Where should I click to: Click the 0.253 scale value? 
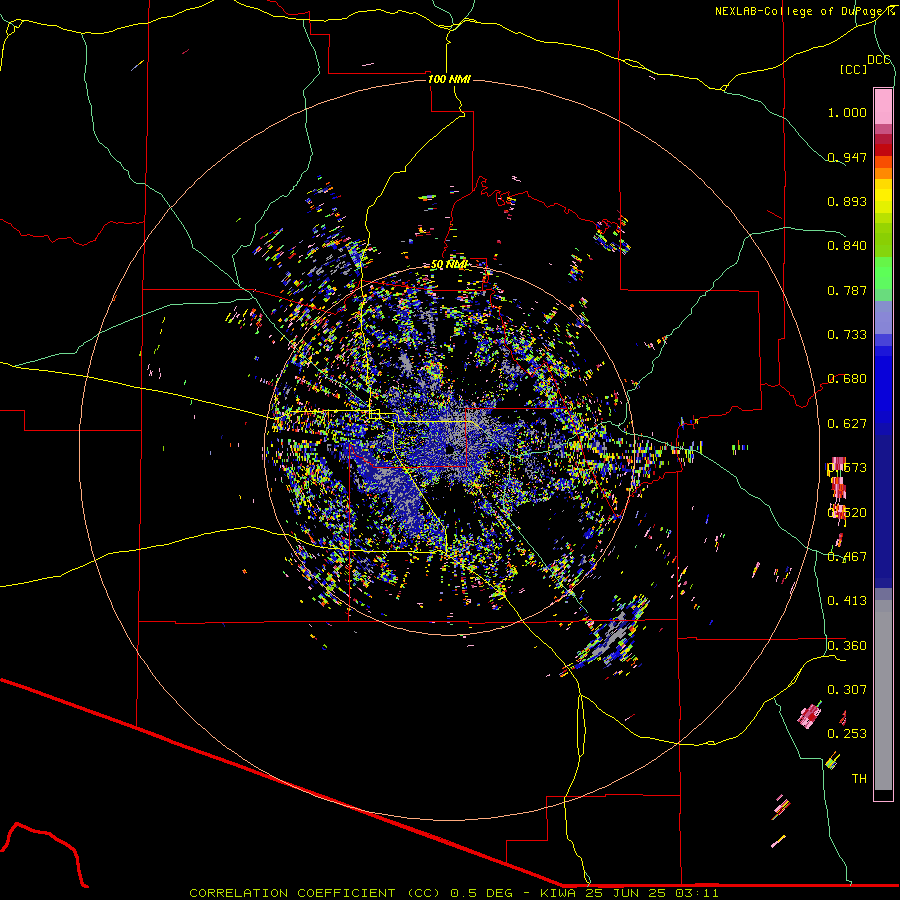coord(847,734)
